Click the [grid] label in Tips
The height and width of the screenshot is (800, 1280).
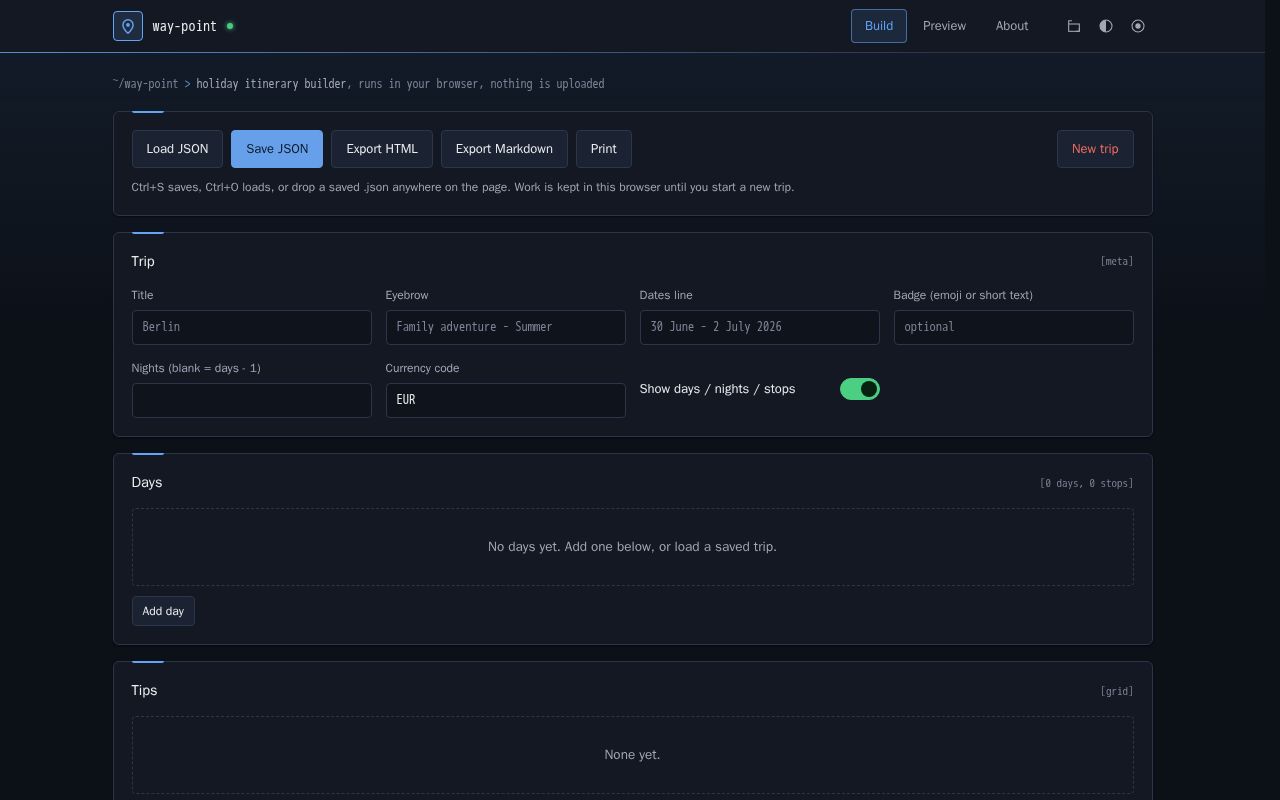click(1117, 691)
